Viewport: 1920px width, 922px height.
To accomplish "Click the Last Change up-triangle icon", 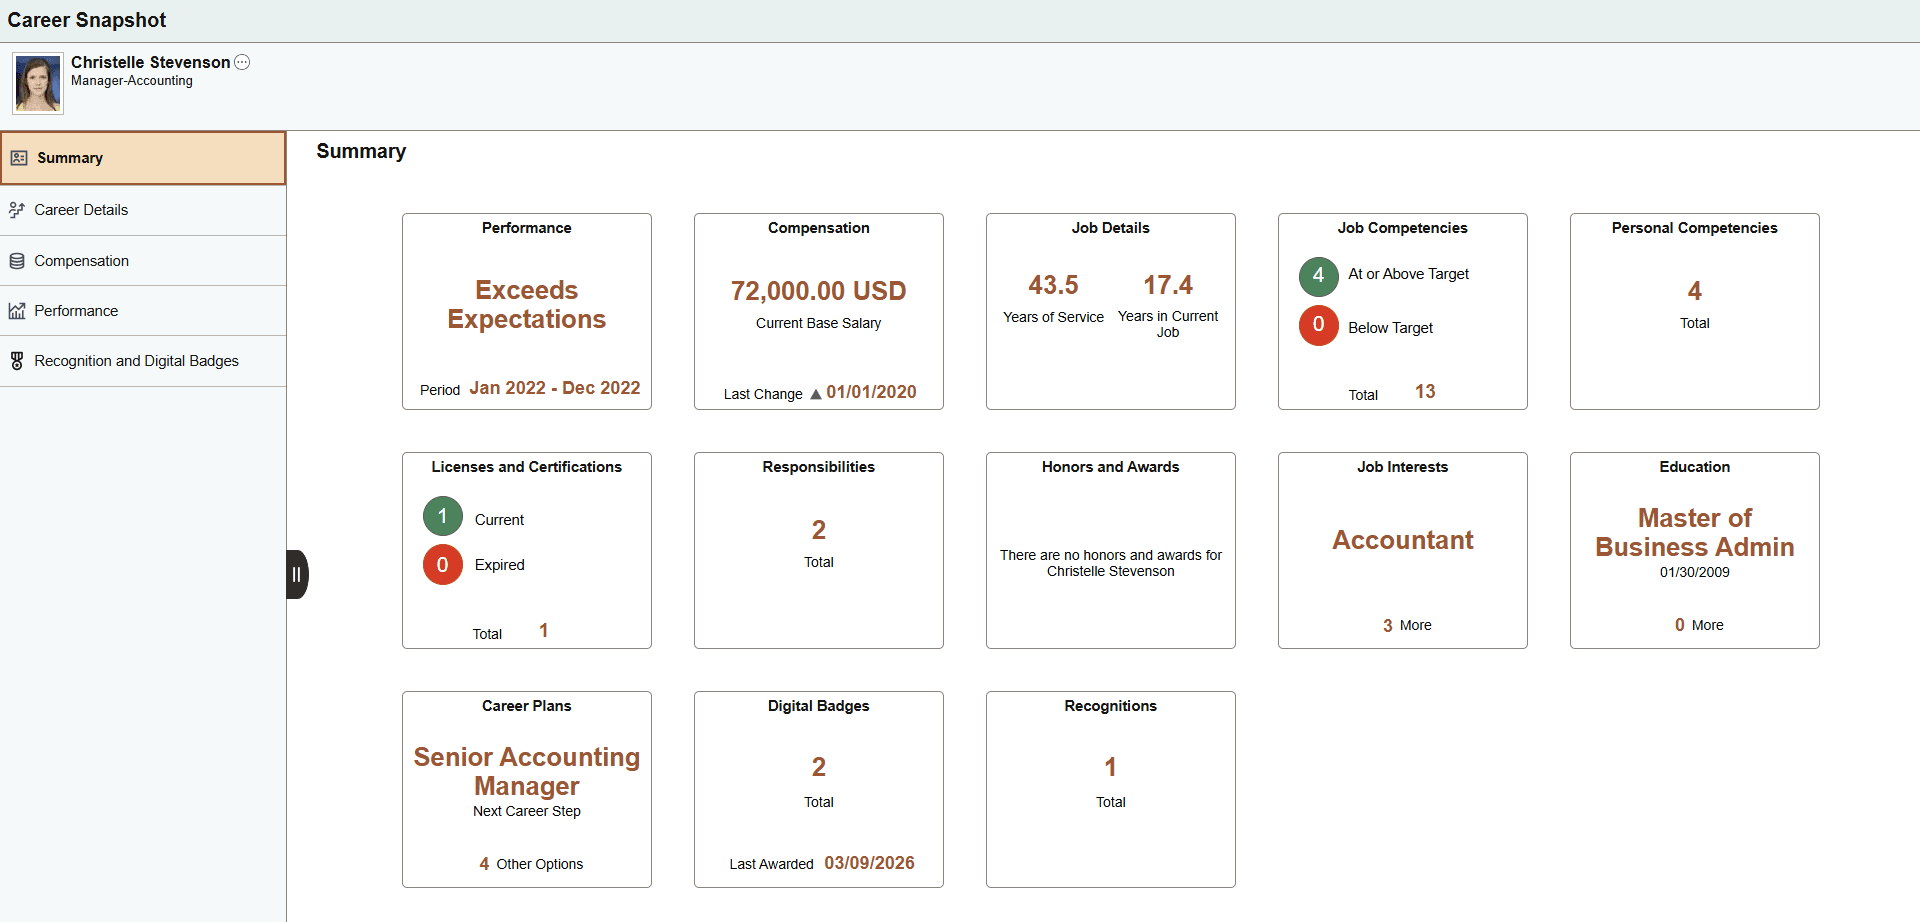I will 816,394.
